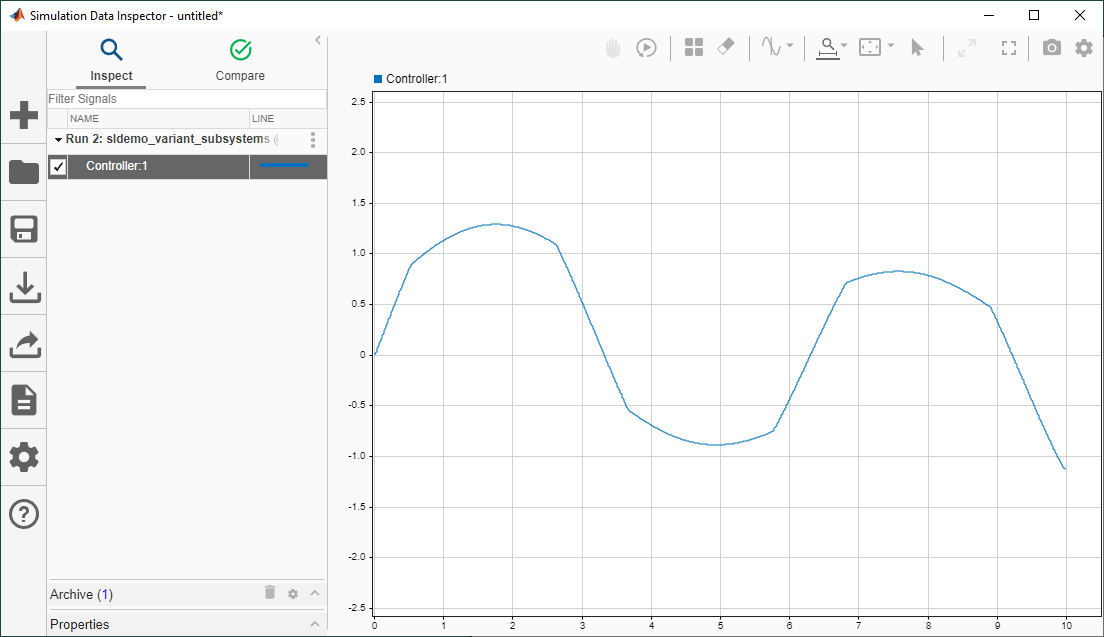Click the Import data plus icon
The height and width of the screenshot is (637, 1104).
click(23, 115)
